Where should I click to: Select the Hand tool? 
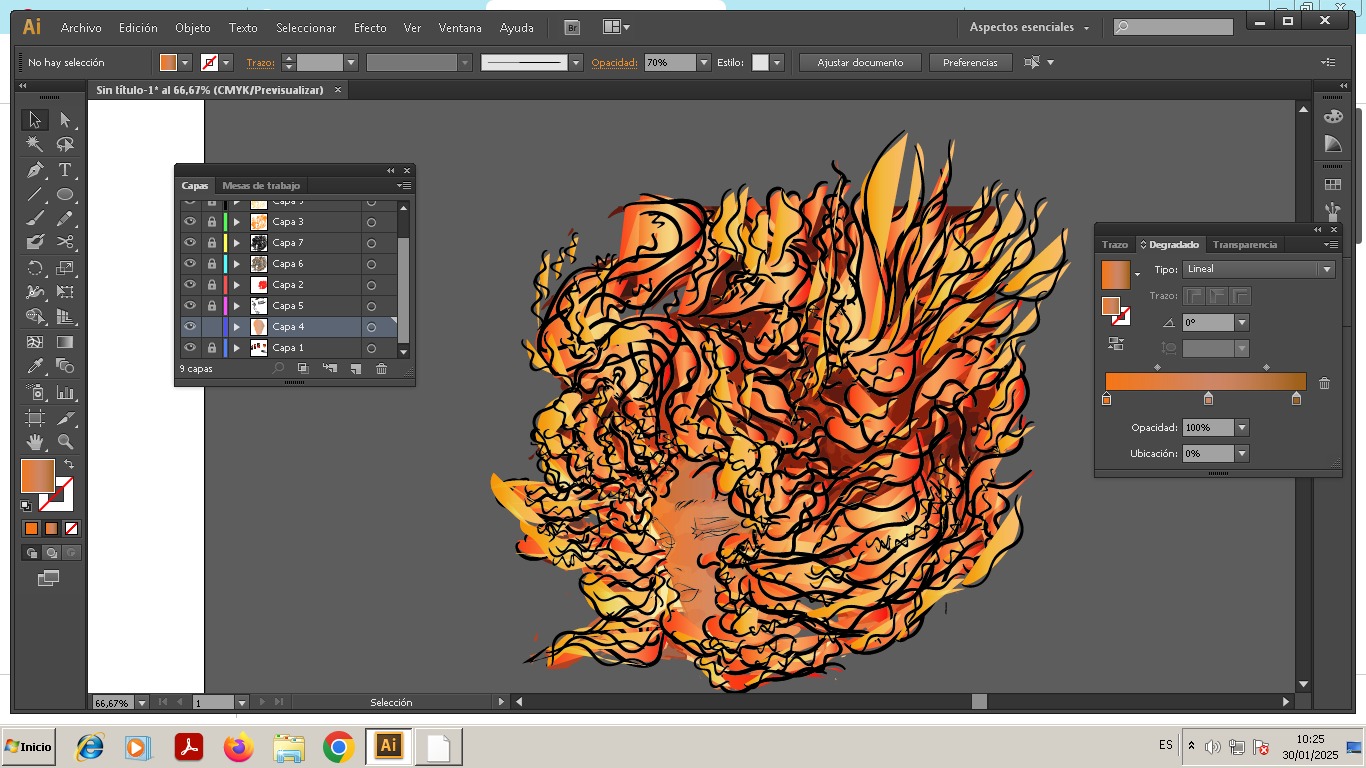[x=35, y=441]
